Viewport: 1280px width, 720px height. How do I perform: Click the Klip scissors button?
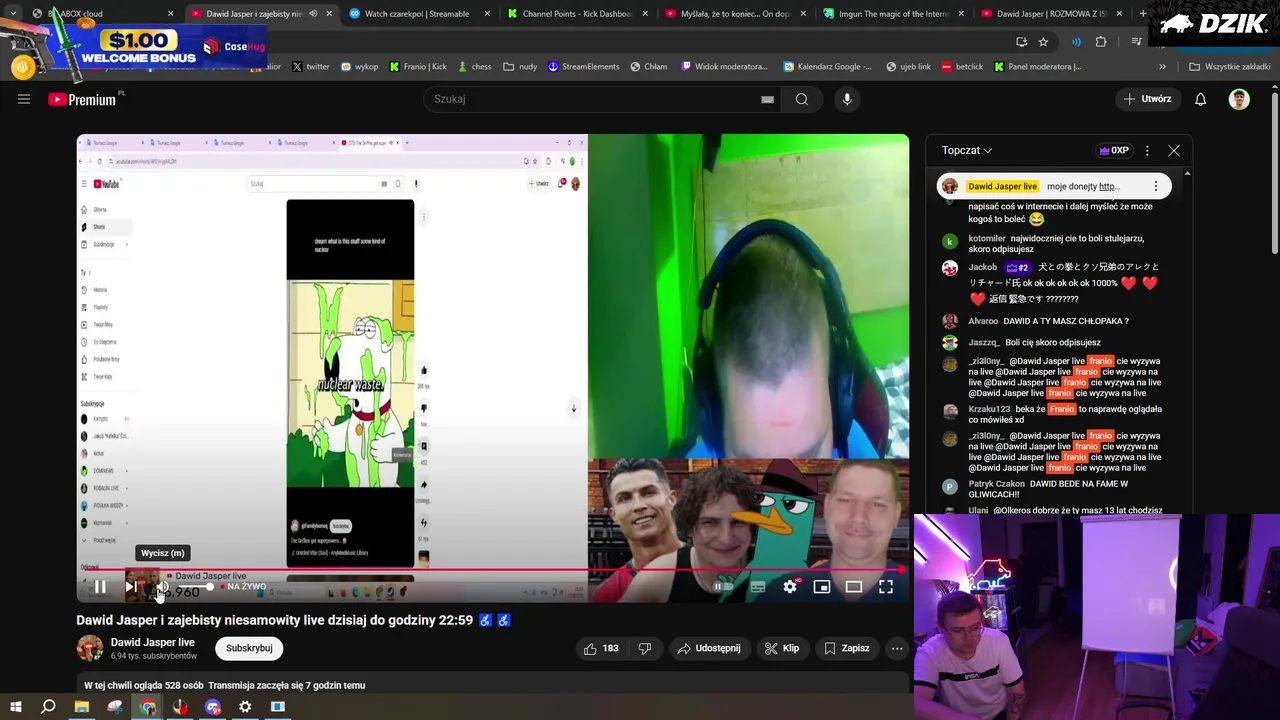(782, 648)
